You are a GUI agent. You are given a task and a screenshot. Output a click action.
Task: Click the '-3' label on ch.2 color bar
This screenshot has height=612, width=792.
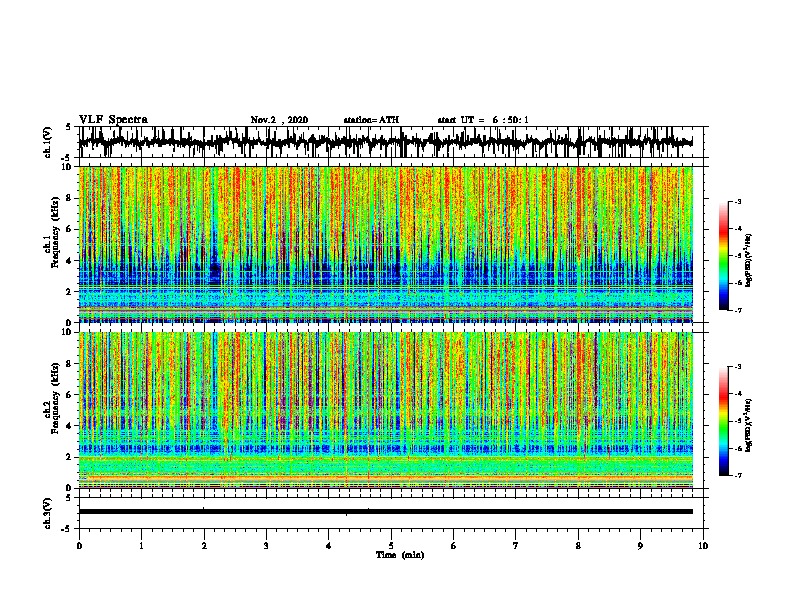738,367
